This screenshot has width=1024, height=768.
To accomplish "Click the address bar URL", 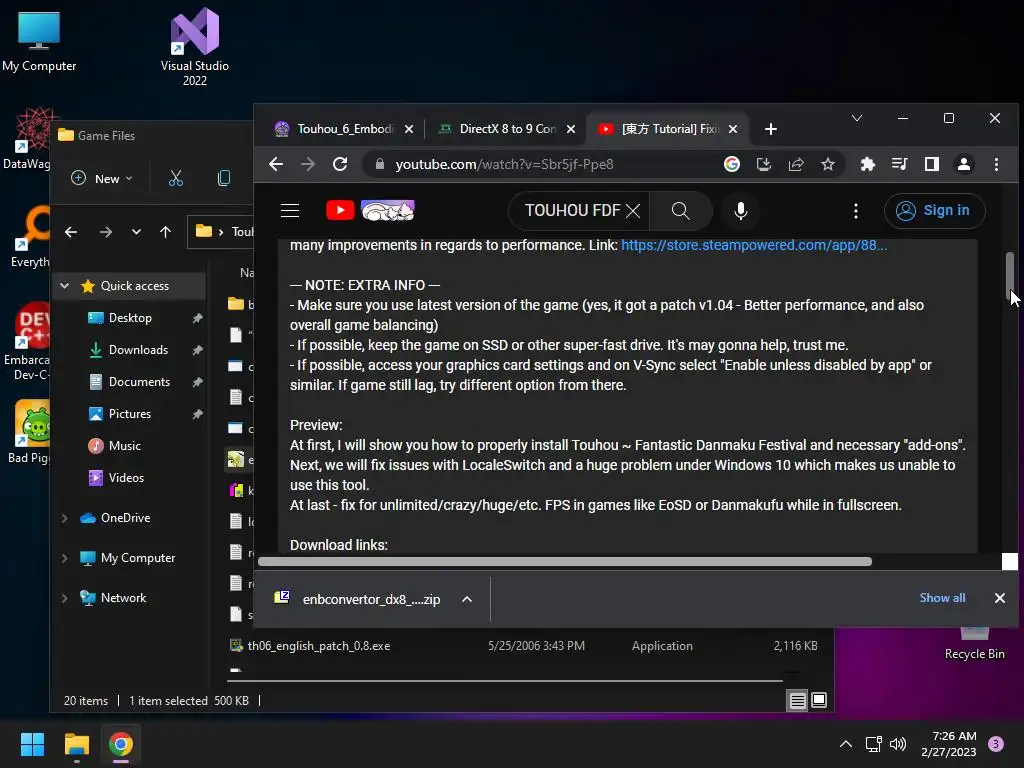I will pyautogui.click(x=504, y=164).
